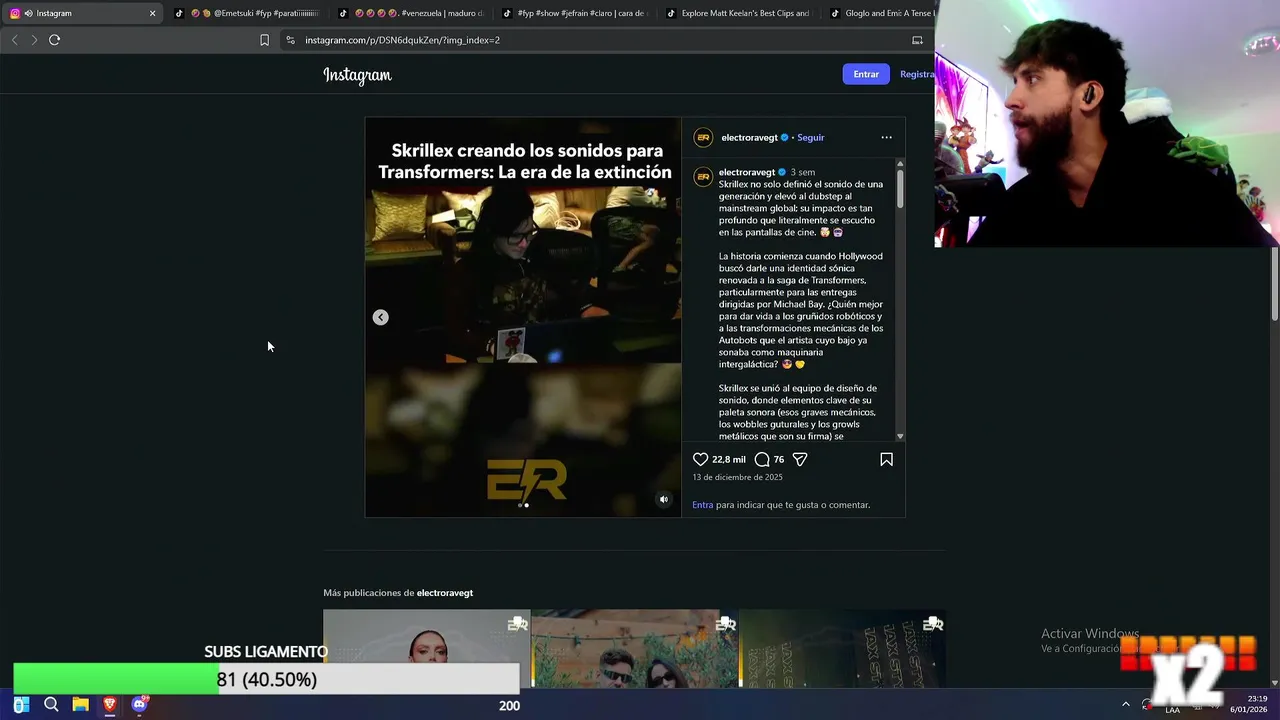Open the #fyp #show #jefrain tab
Viewport: 1280px width, 720px height.
pyautogui.click(x=575, y=13)
